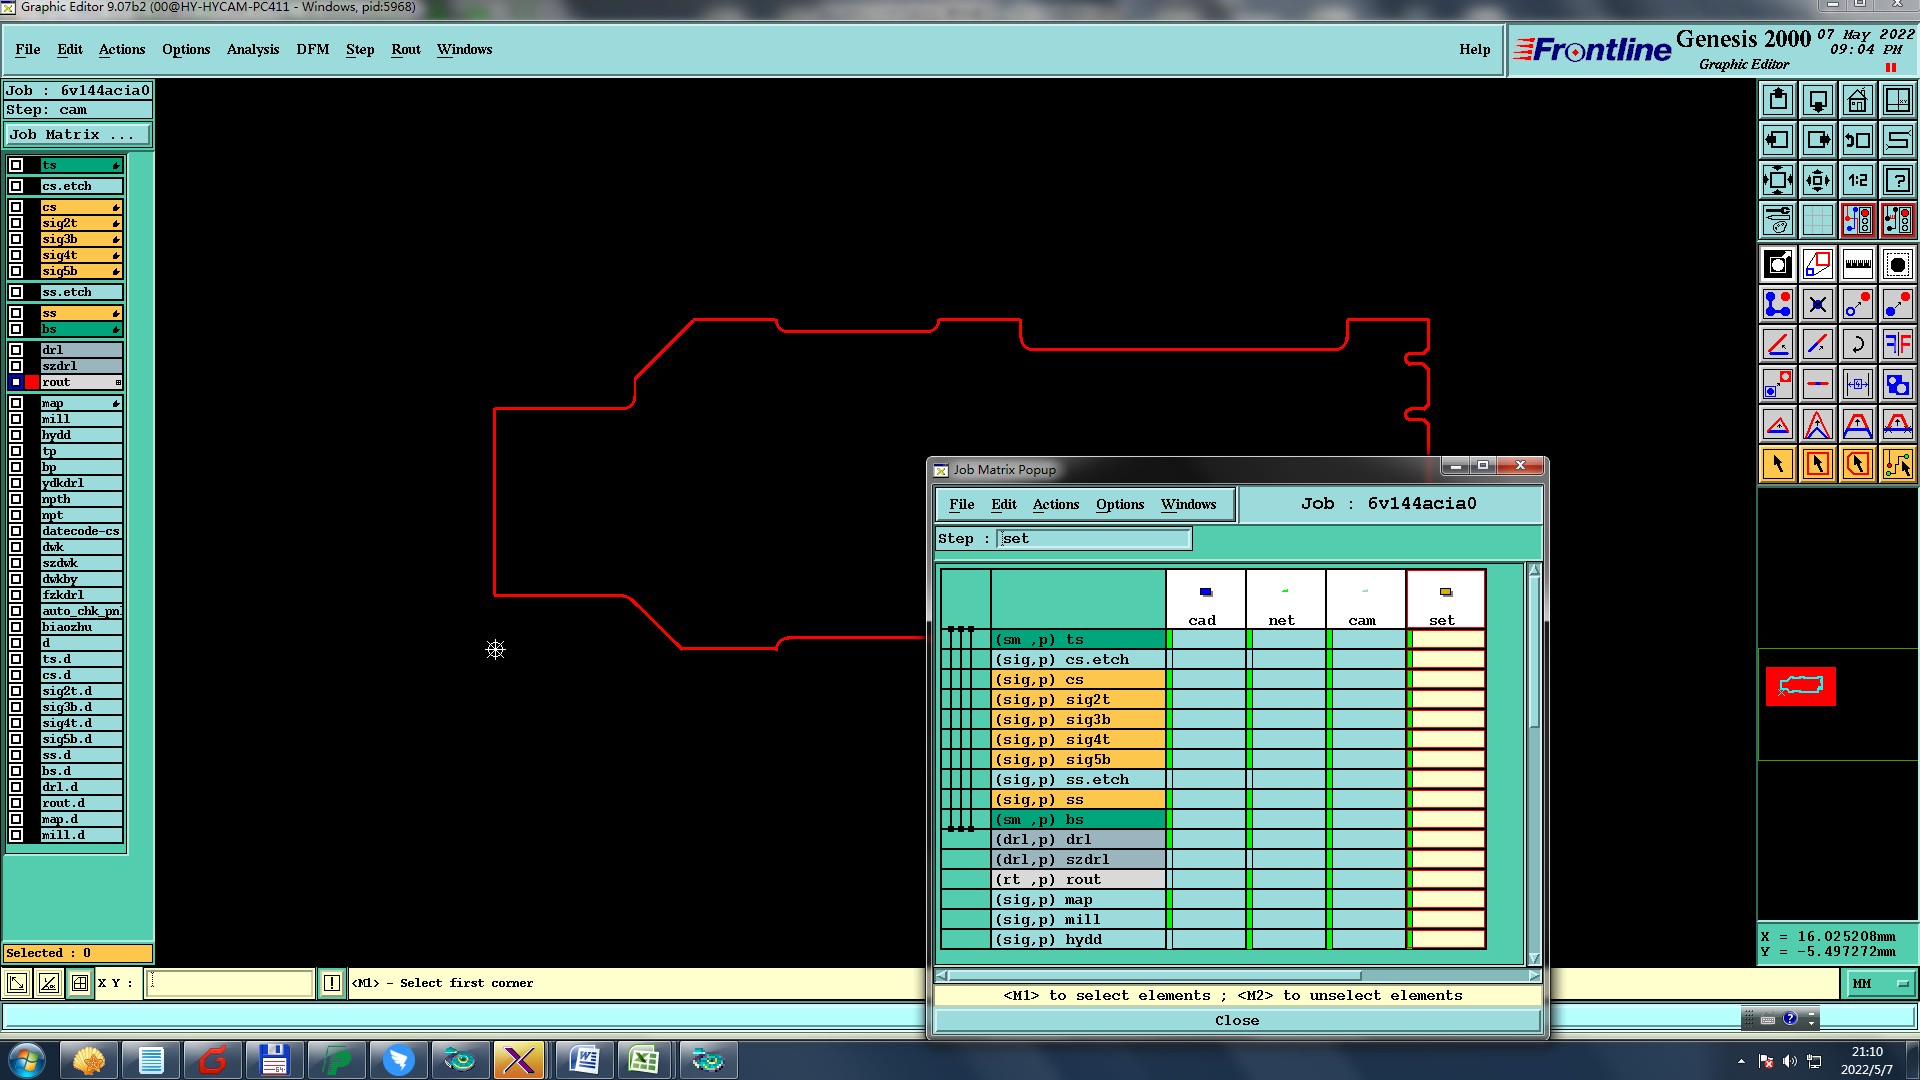Select the net selection arrow tool
The image size is (1920, 1080).
[x=1897, y=464]
